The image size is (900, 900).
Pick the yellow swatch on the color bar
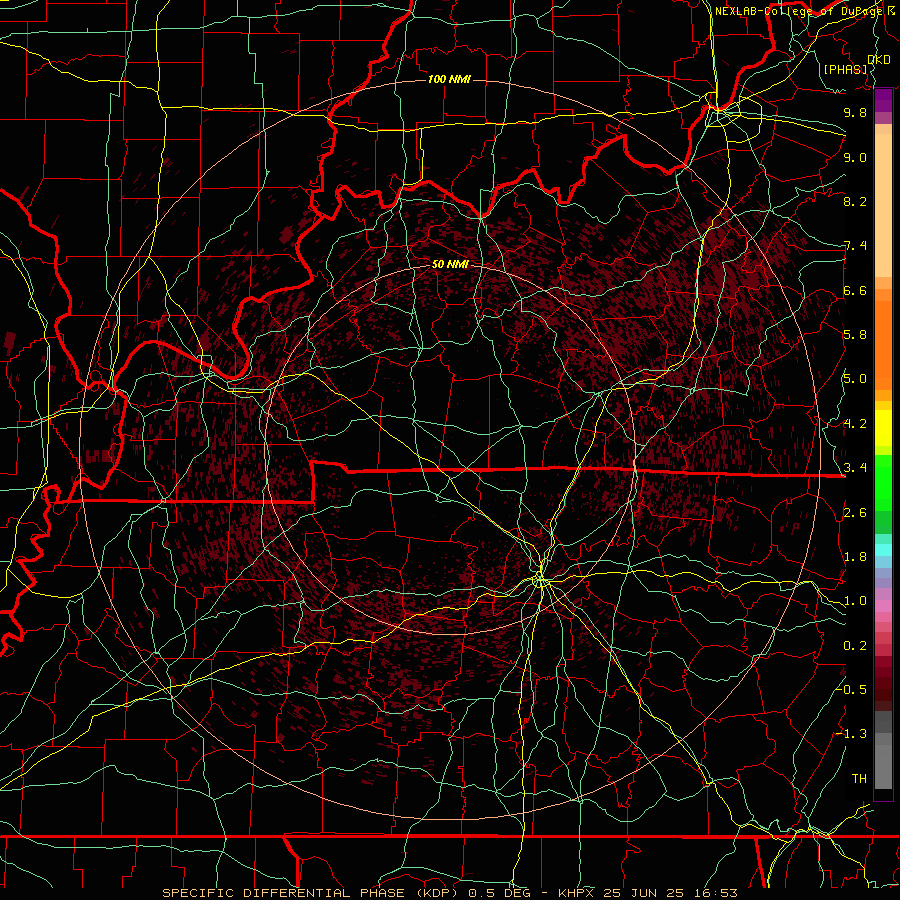tap(883, 428)
